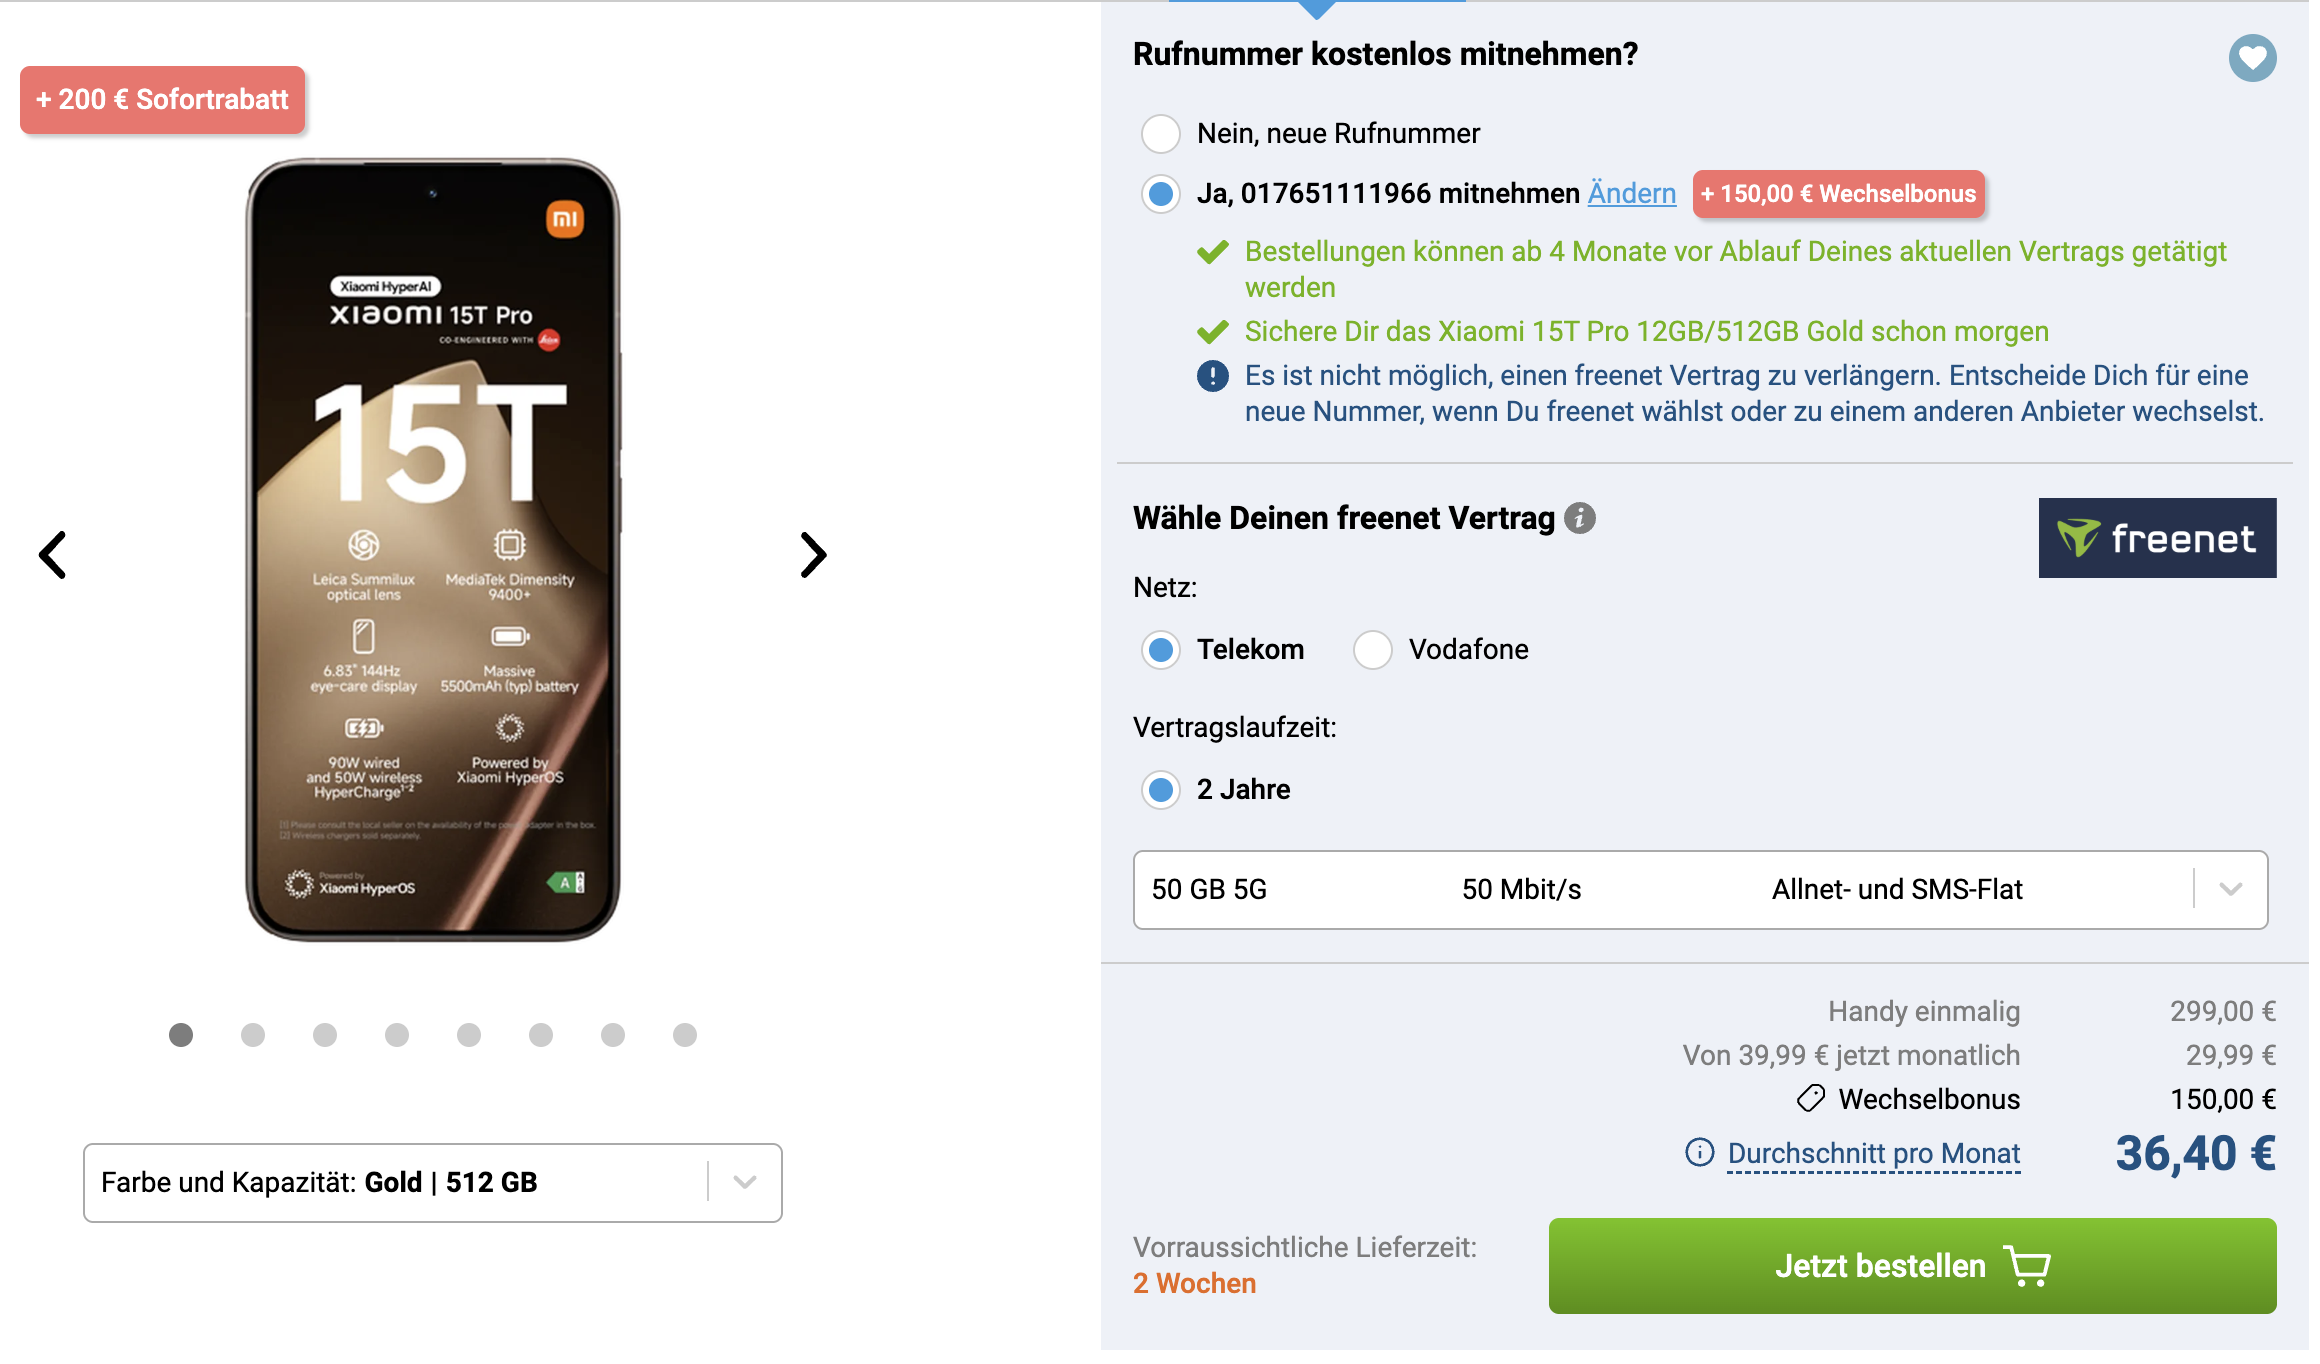
Task: Go to previous product image arrow
Action: click(53, 555)
